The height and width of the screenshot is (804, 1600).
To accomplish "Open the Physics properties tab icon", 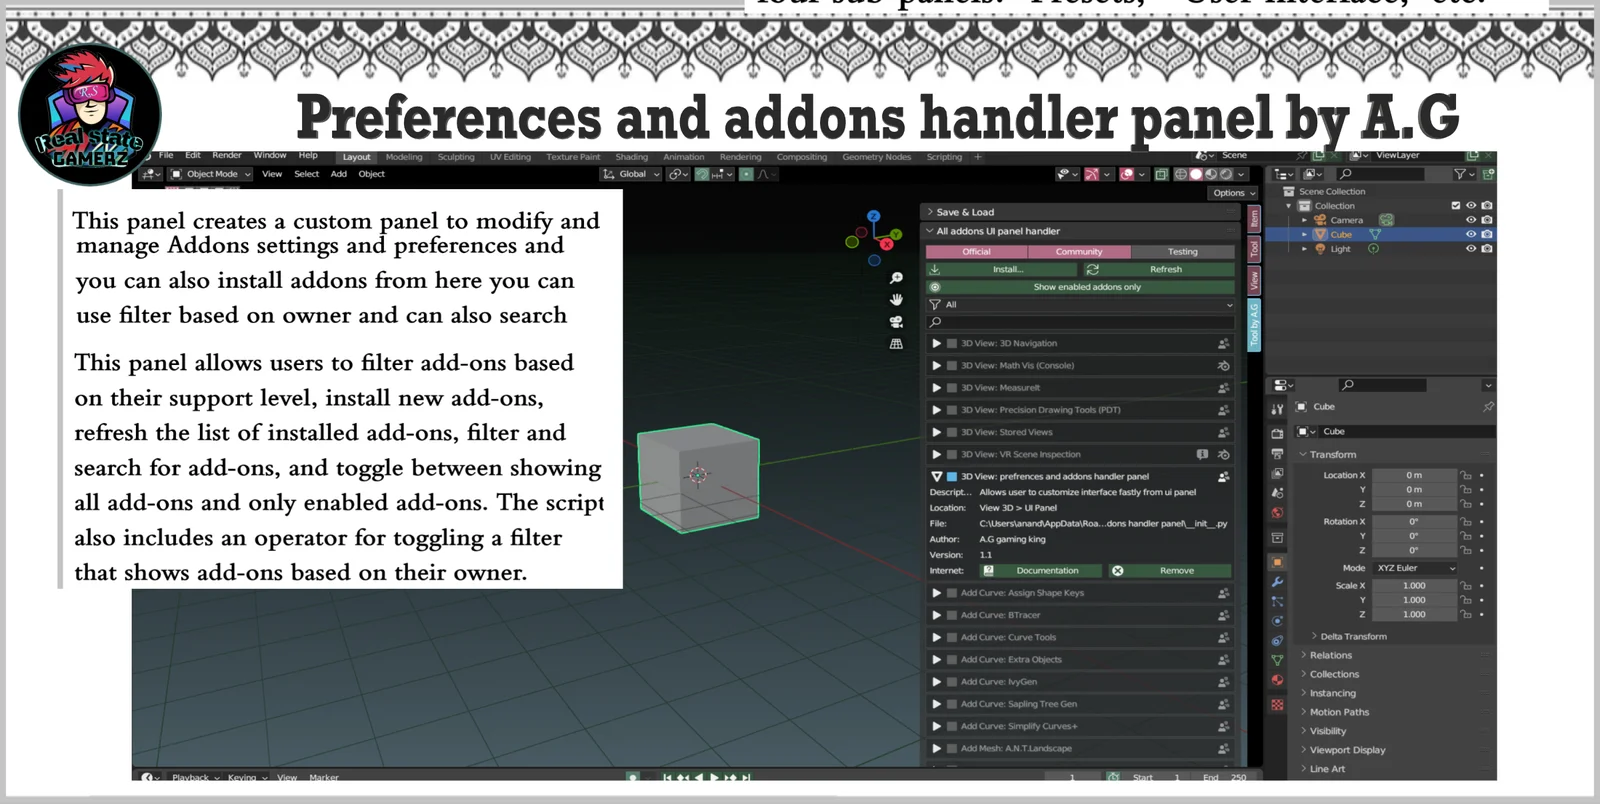I will pos(1277,621).
